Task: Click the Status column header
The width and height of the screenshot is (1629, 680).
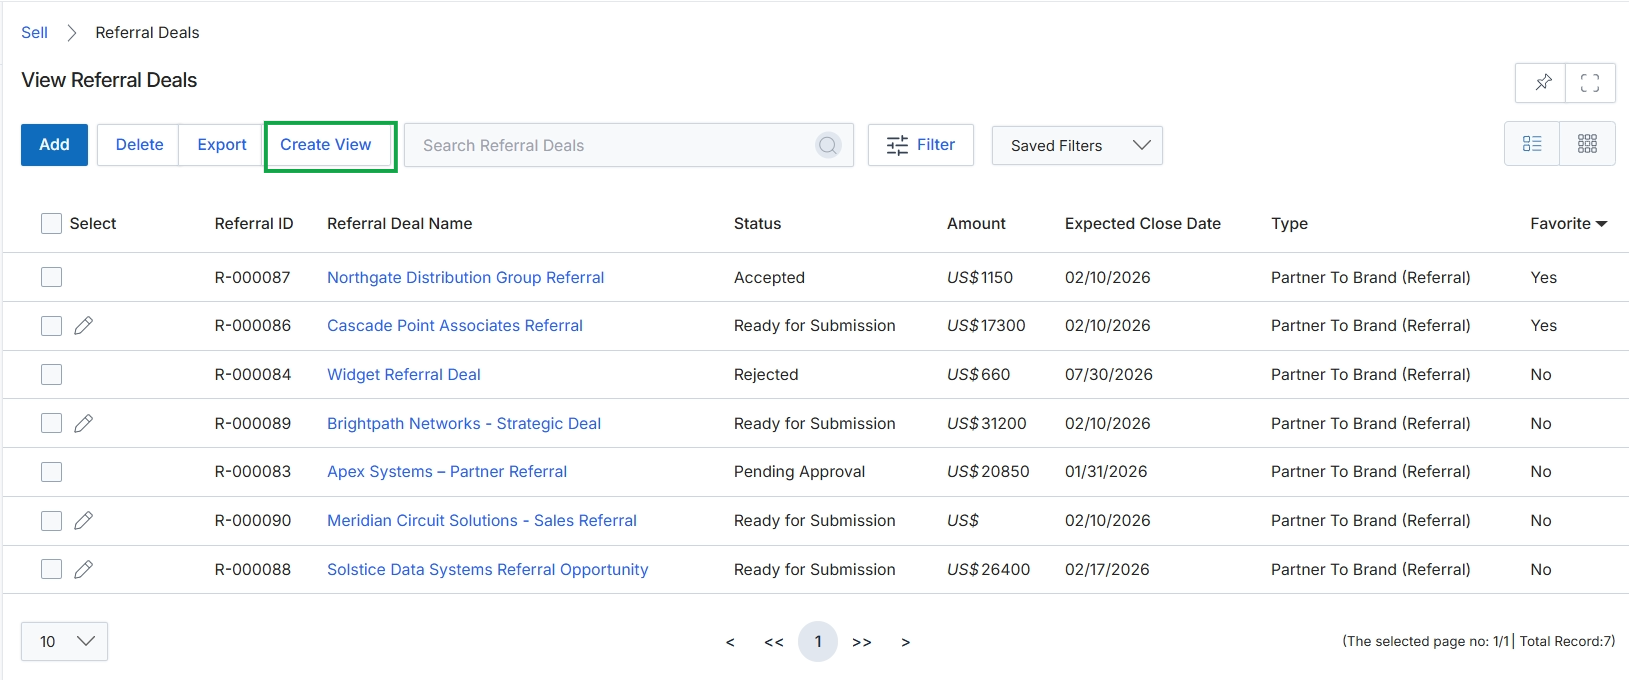Action: click(x=757, y=223)
